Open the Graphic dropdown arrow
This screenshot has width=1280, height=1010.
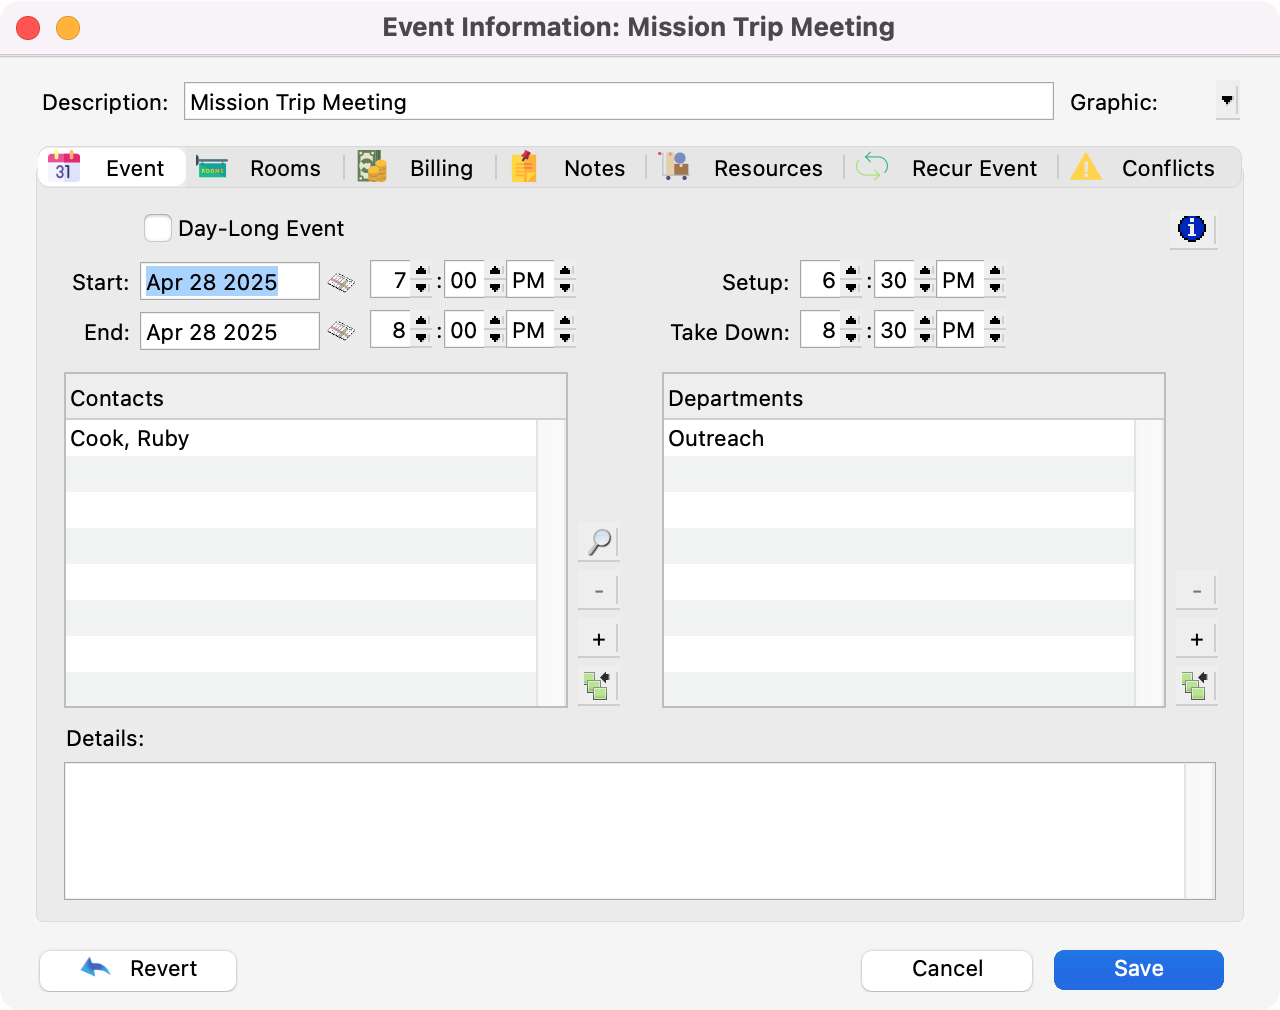pyautogui.click(x=1227, y=101)
